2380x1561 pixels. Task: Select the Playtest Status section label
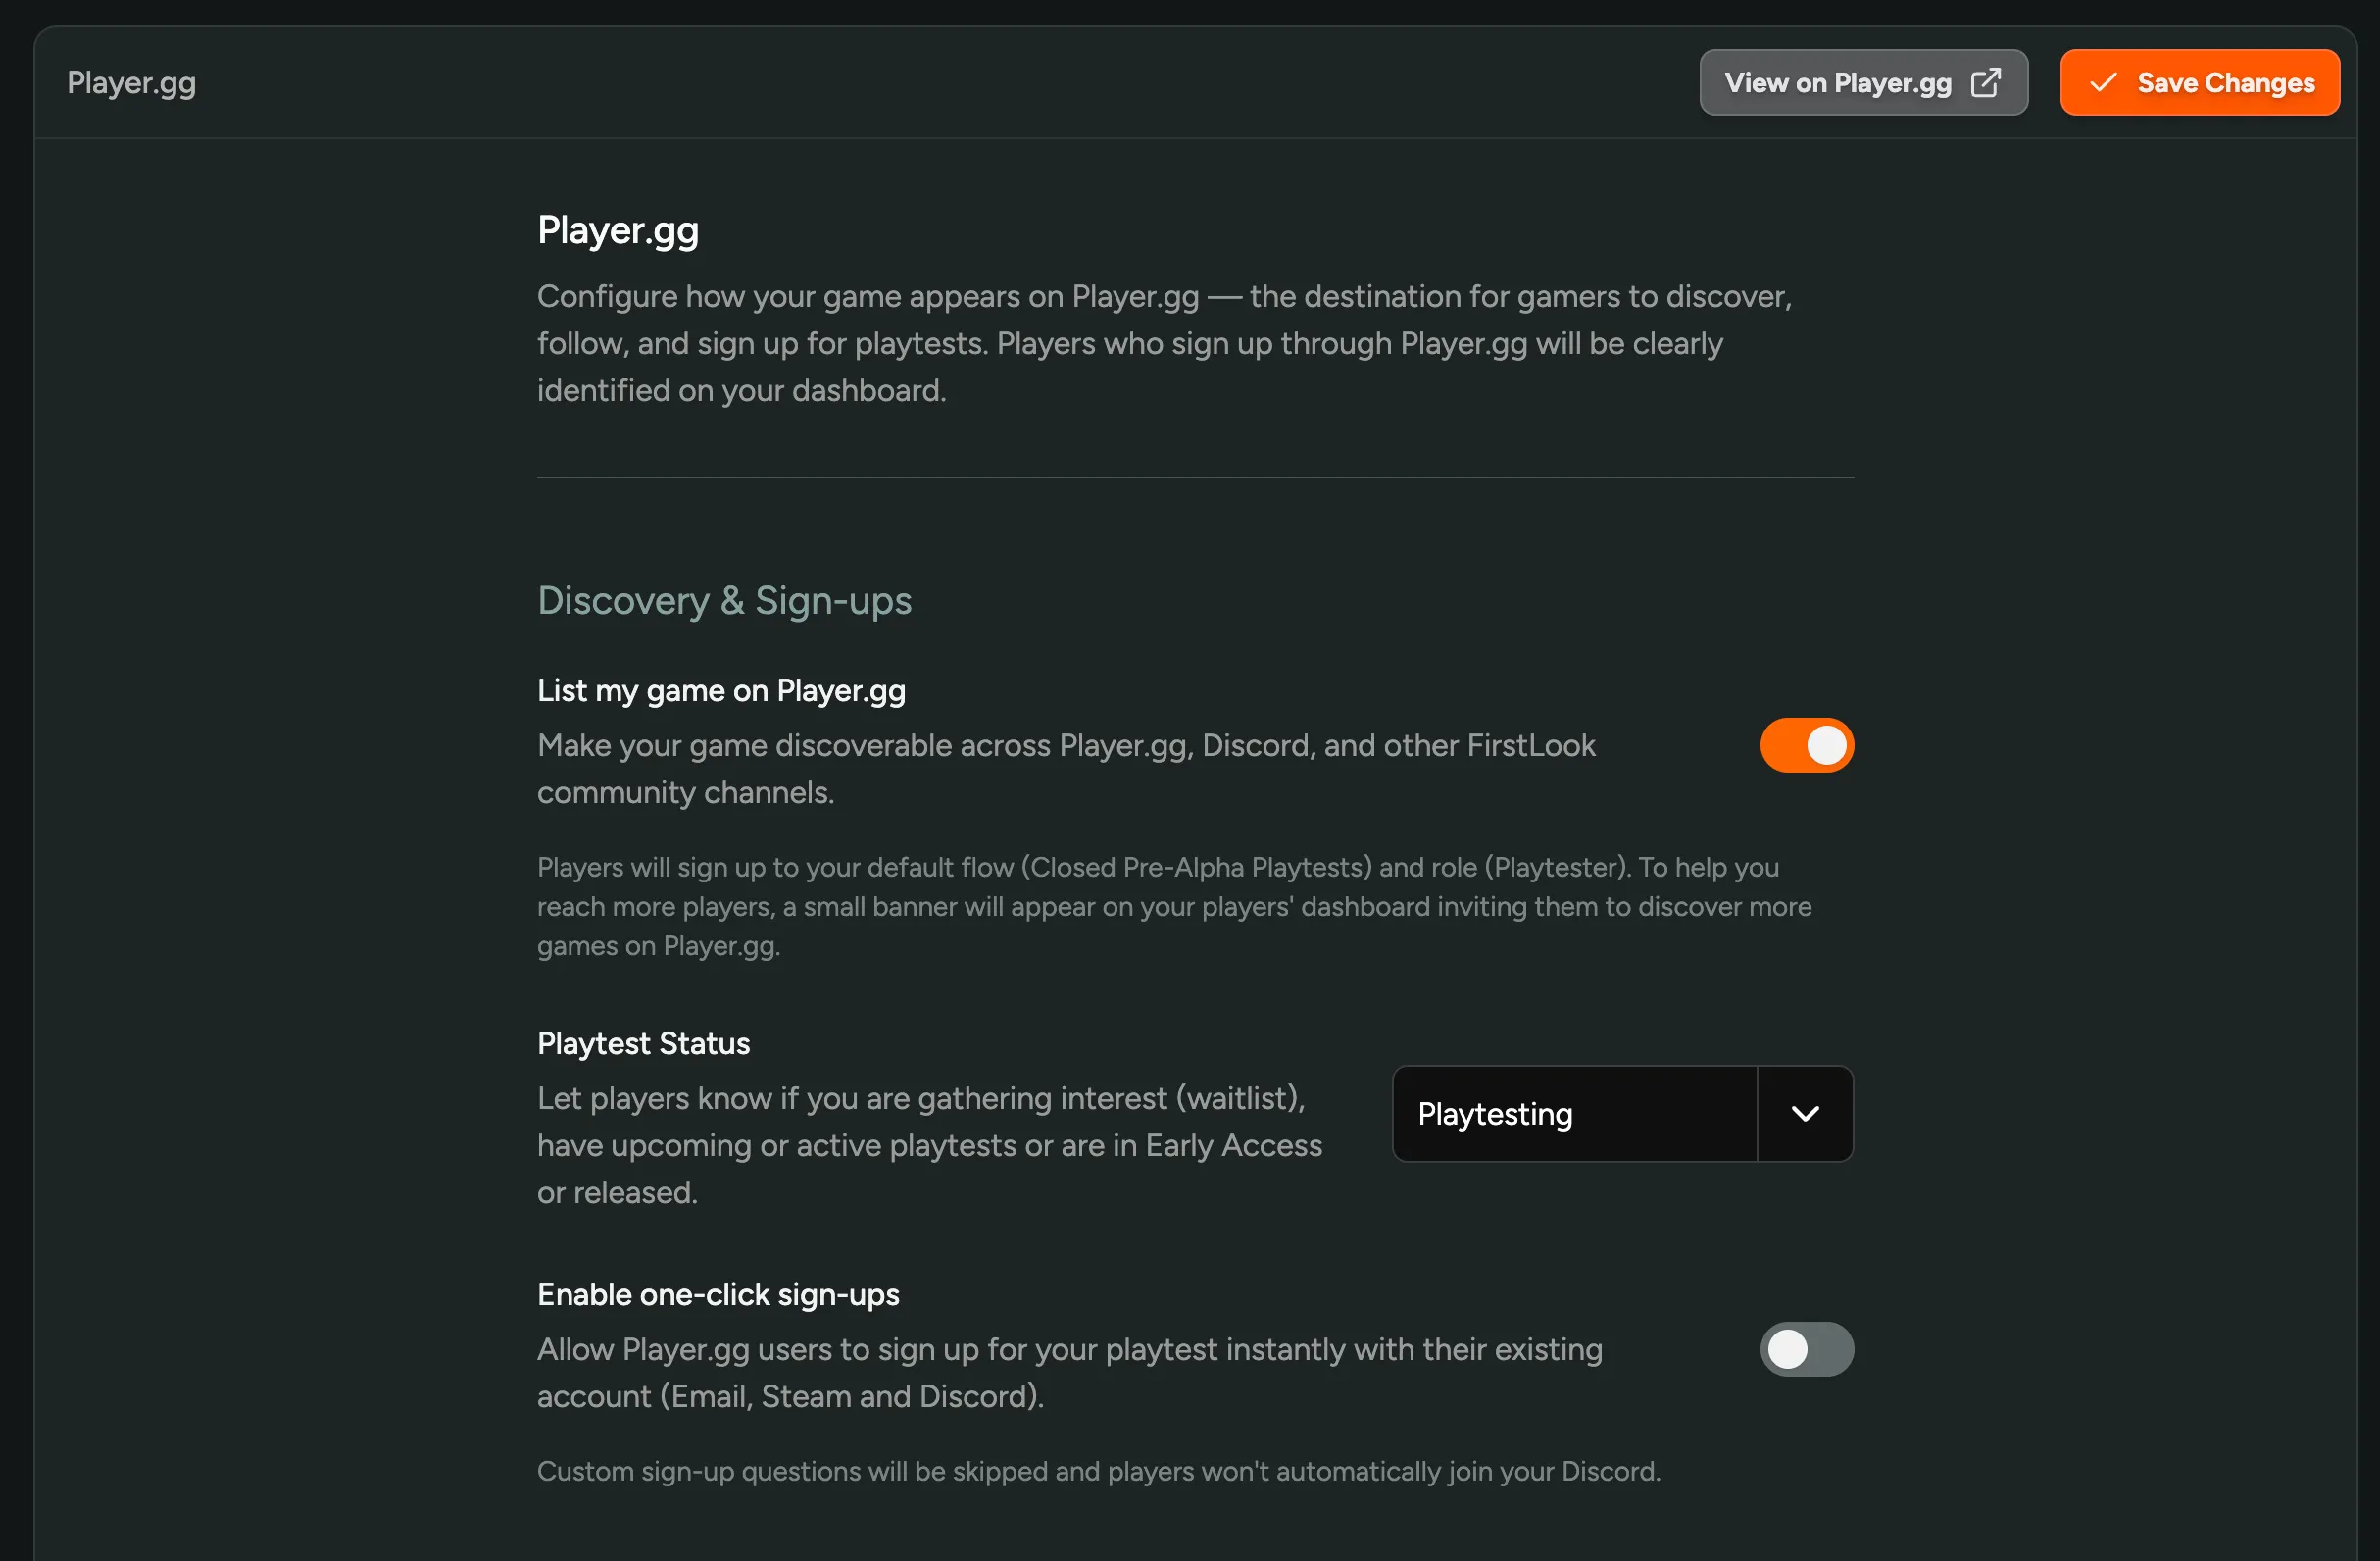(643, 1042)
